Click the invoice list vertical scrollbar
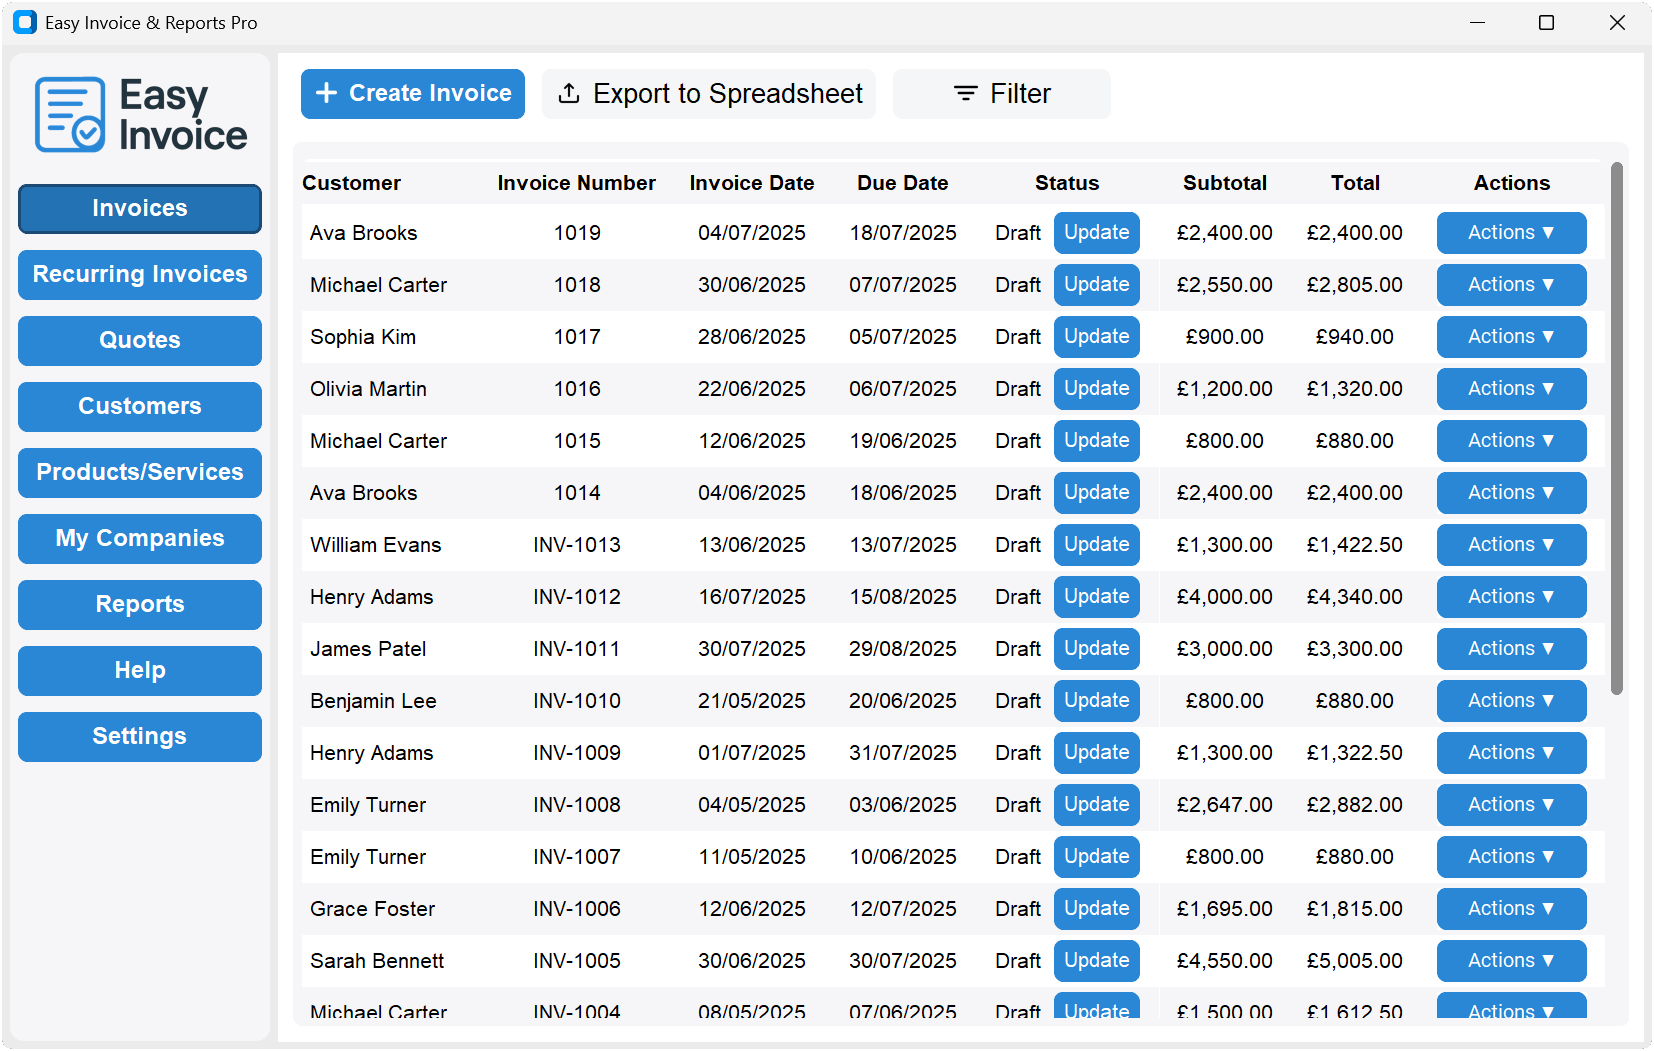The height and width of the screenshot is (1051, 1654). coord(1616,429)
